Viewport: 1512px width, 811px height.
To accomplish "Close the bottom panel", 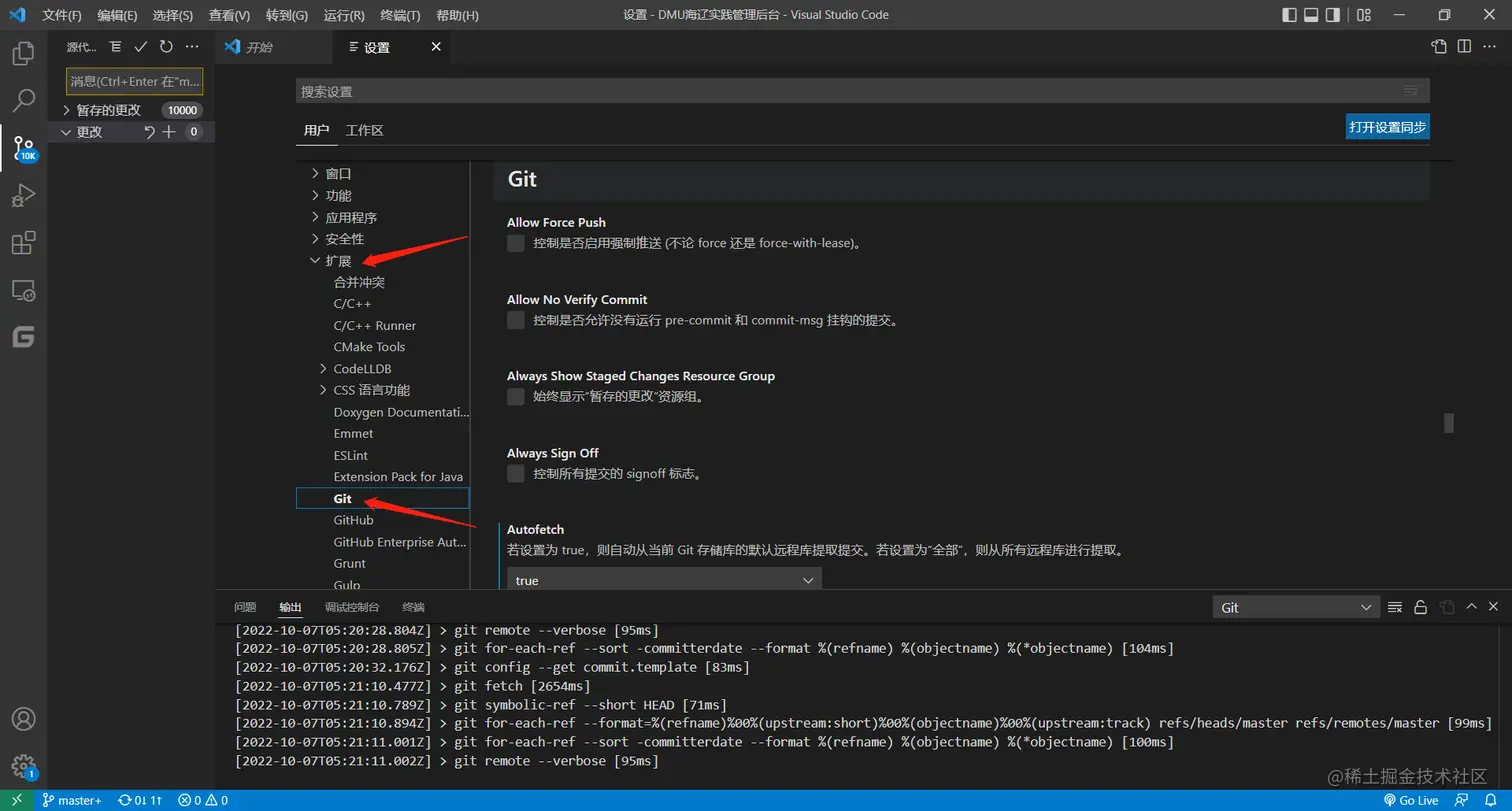I will point(1494,607).
